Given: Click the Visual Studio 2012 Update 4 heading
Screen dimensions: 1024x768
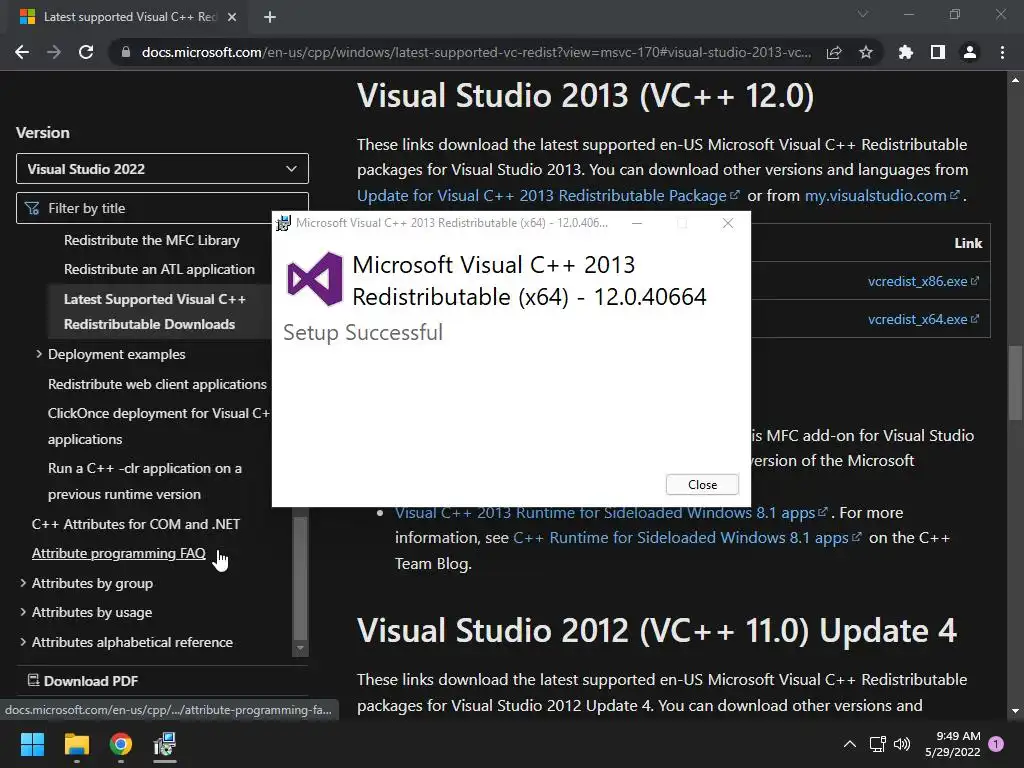Looking at the screenshot, I should (656, 631).
